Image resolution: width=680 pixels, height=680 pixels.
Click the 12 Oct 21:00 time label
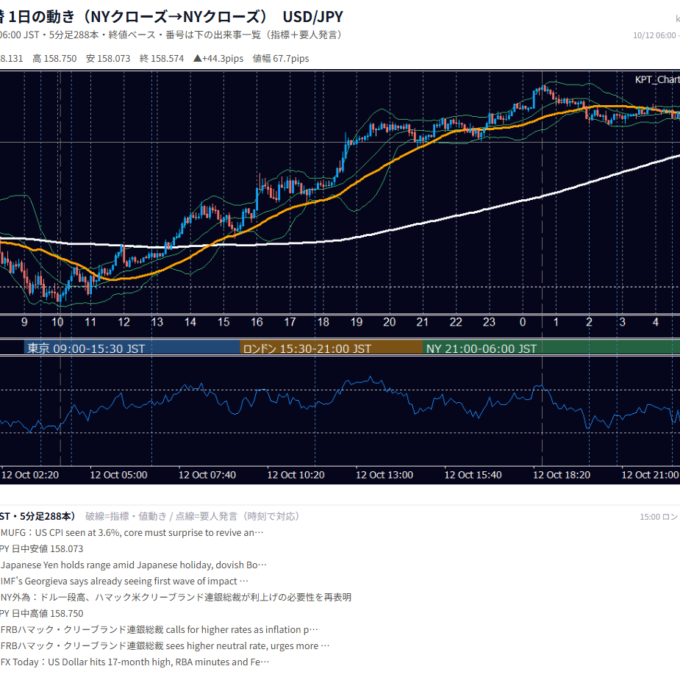tap(650, 475)
